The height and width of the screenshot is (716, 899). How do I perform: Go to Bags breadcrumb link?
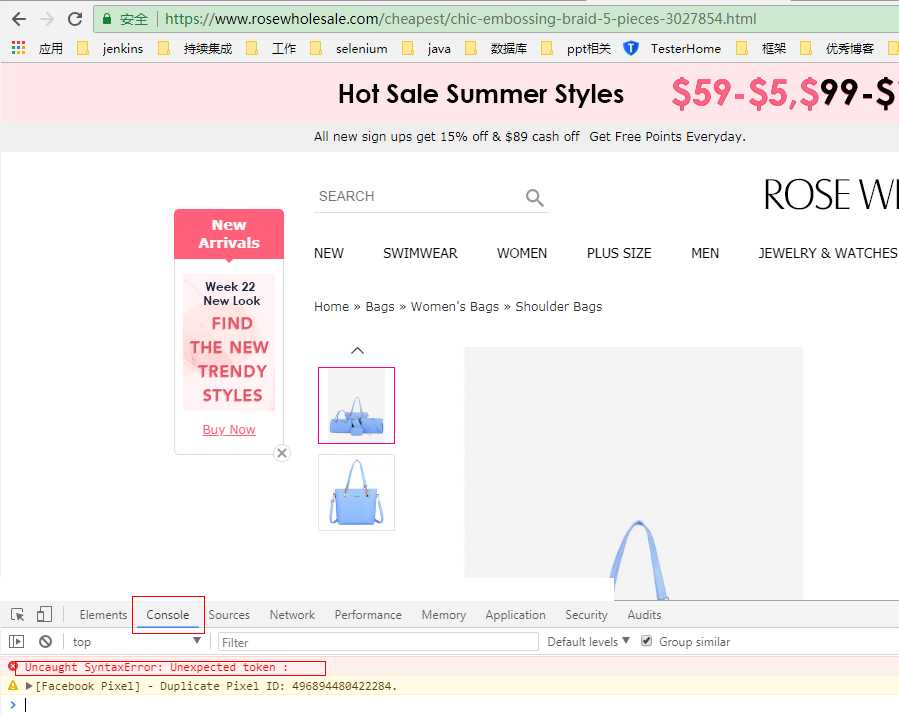(380, 307)
